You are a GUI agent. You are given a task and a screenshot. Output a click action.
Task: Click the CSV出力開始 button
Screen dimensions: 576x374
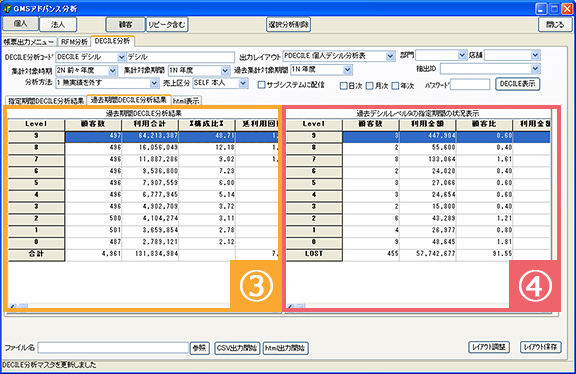237,348
